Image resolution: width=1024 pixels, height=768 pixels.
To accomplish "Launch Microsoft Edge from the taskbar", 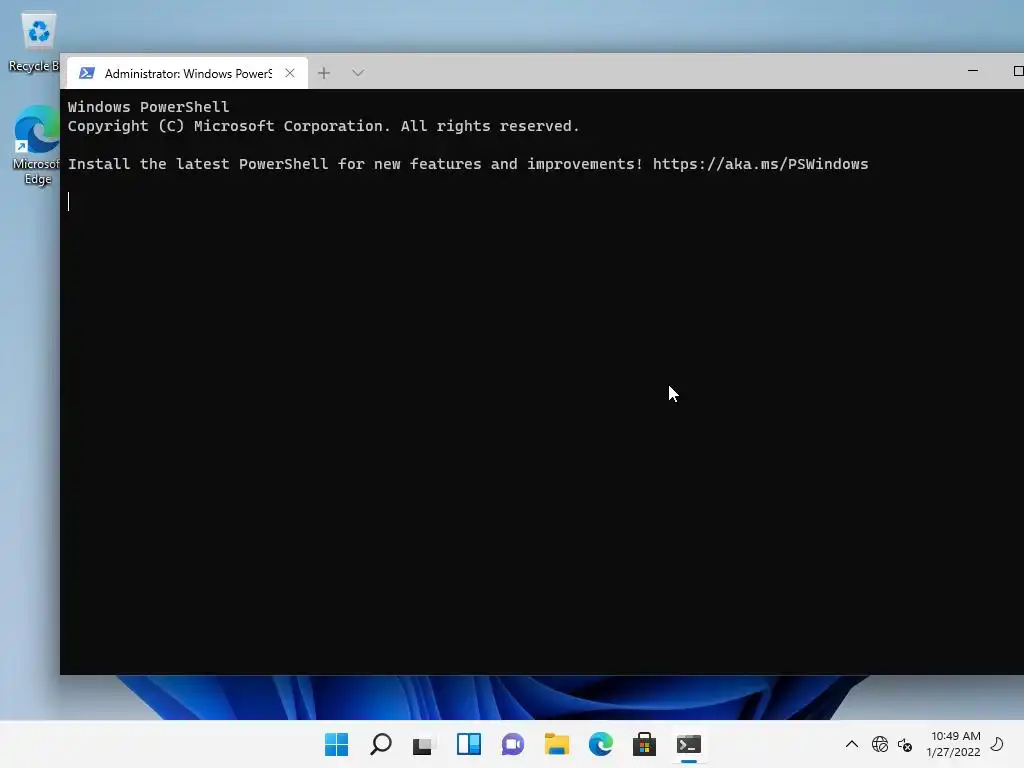I will (x=600, y=744).
